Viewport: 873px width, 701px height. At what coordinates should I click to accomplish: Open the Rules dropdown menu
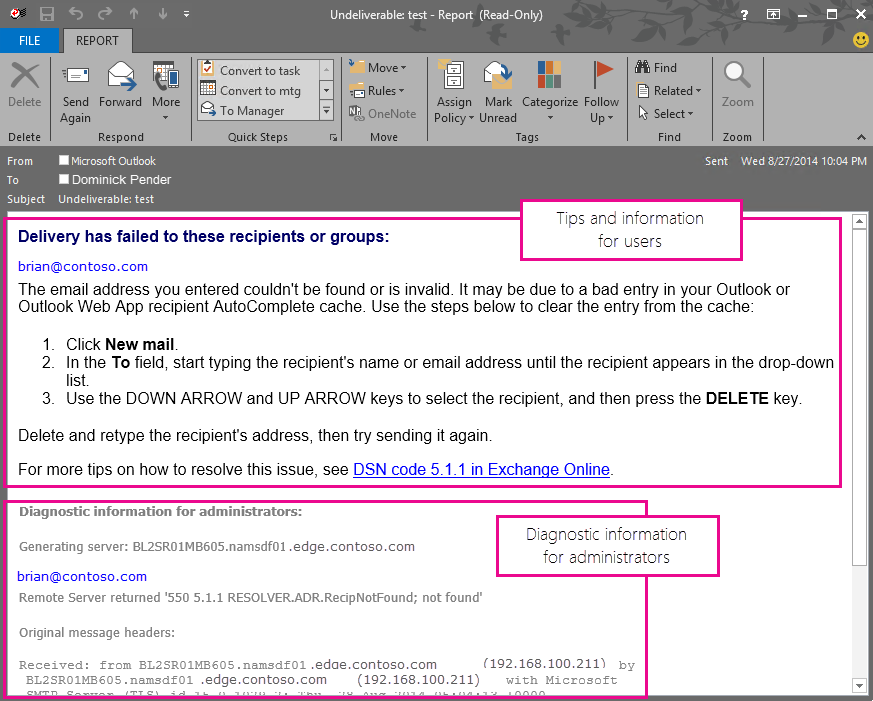377,90
